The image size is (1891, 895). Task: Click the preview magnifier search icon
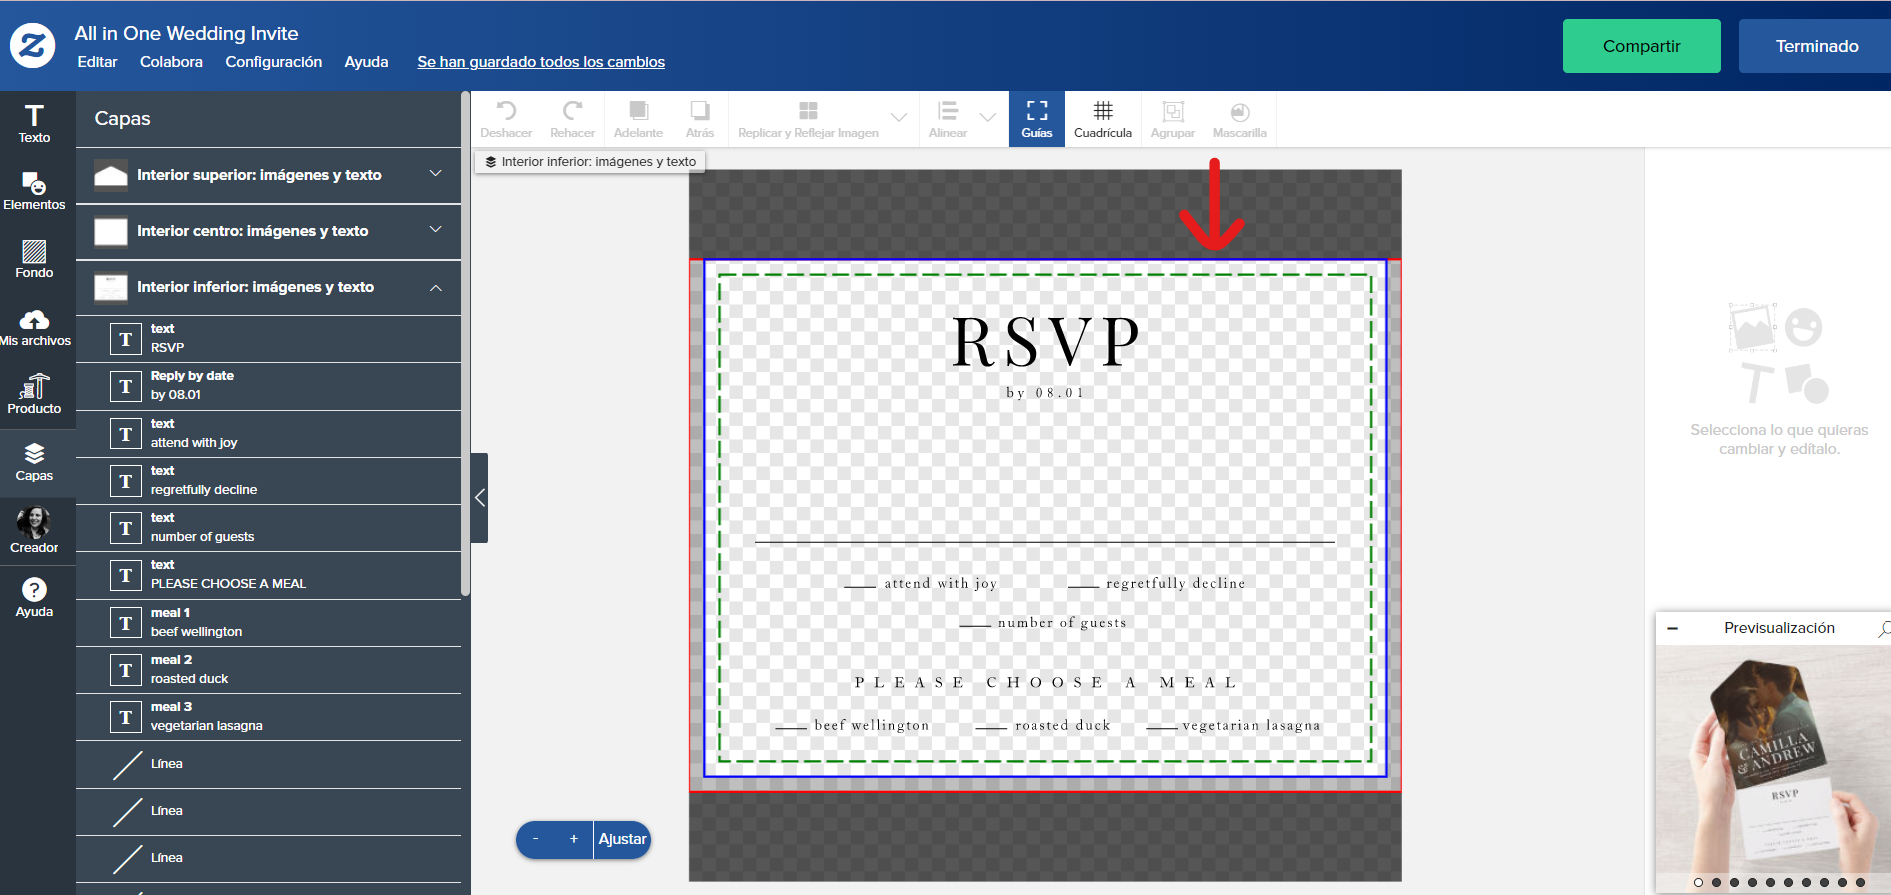[x=1884, y=628]
